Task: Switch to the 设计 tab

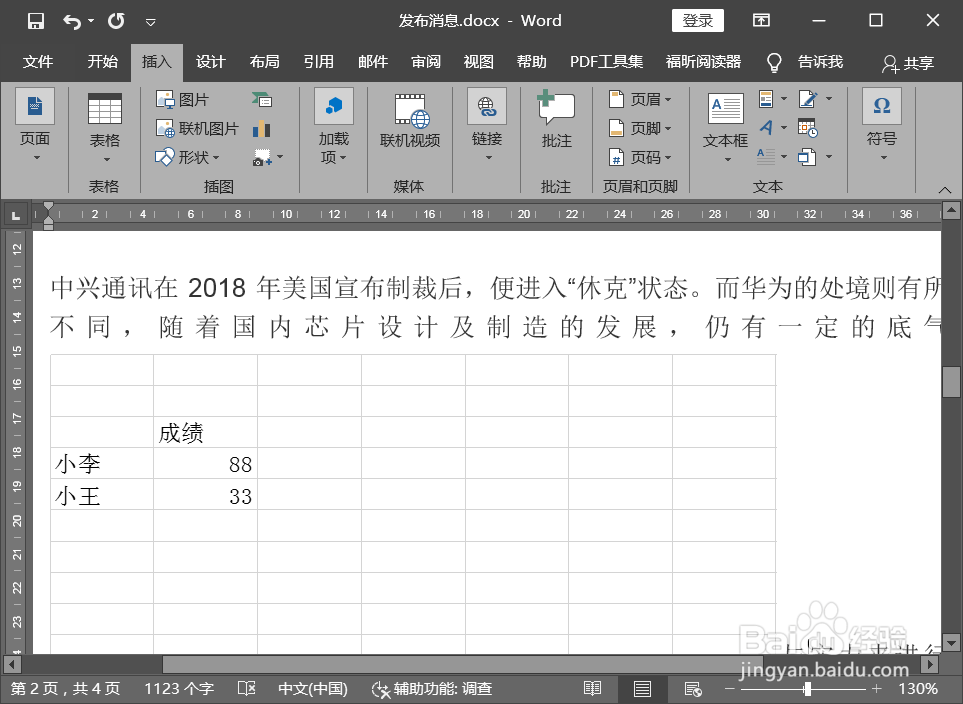Action: click(x=211, y=62)
